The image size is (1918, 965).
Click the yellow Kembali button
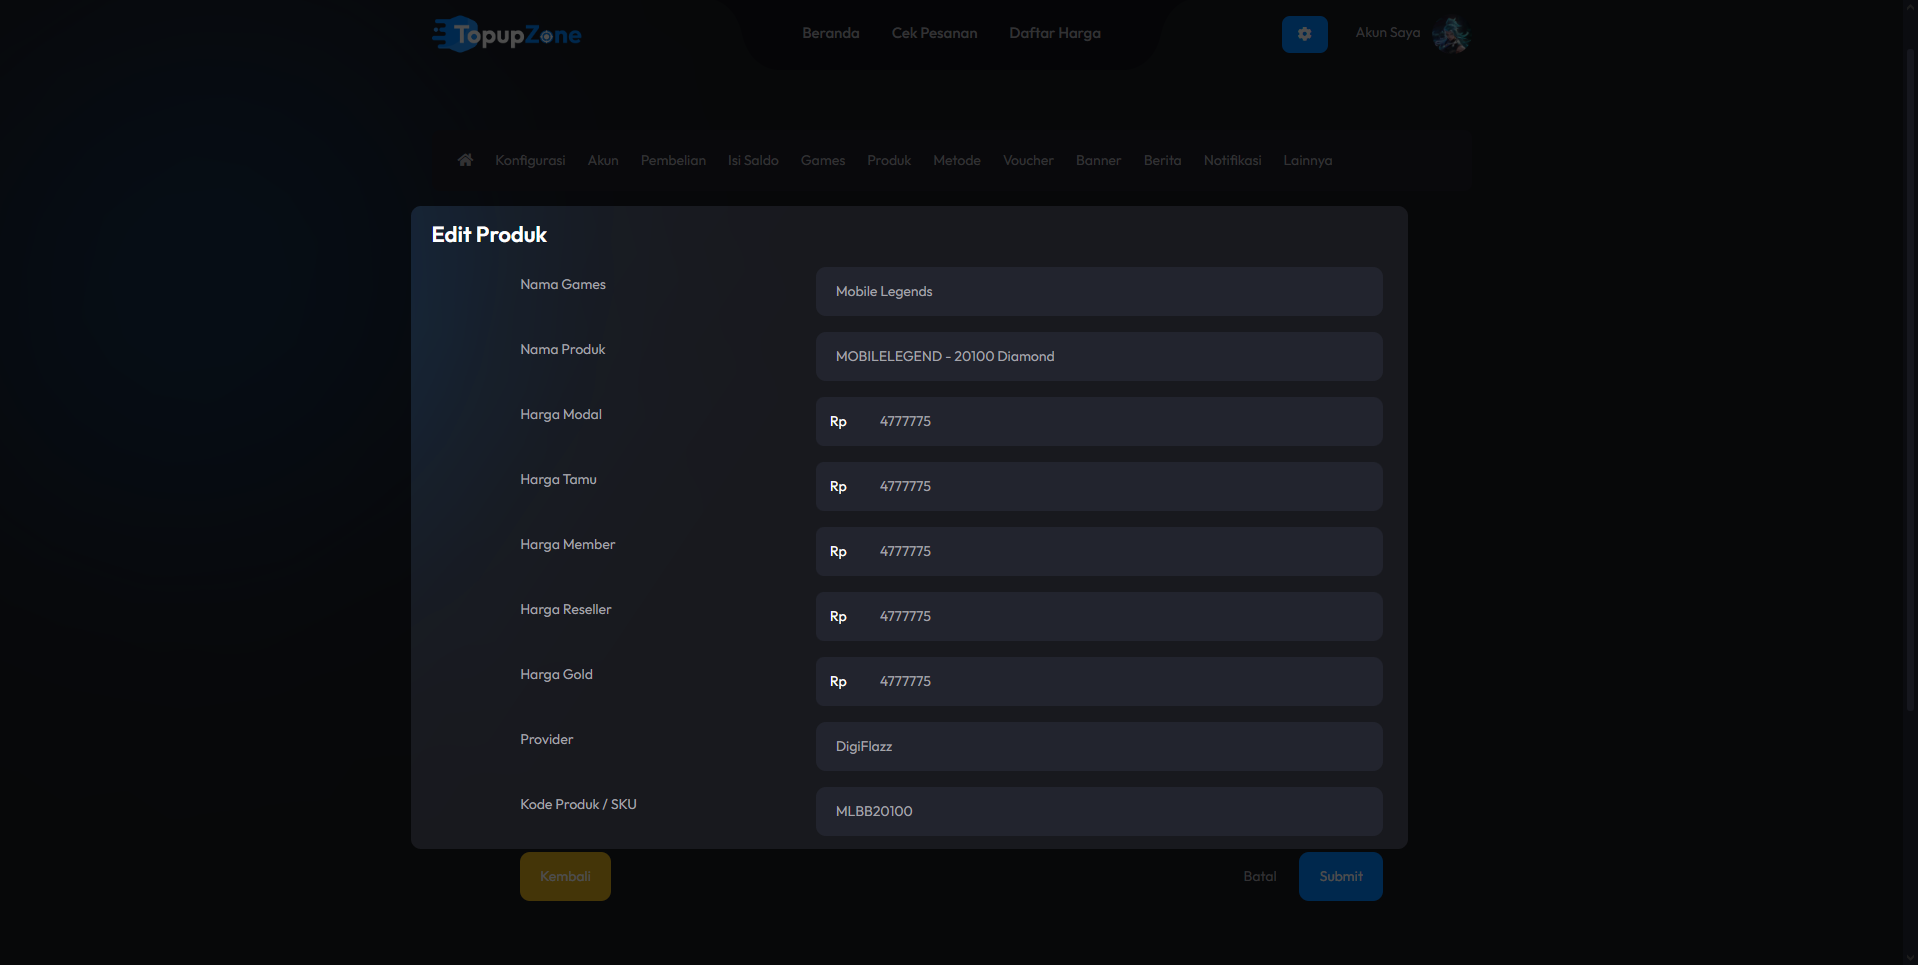[x=565, y=876]
